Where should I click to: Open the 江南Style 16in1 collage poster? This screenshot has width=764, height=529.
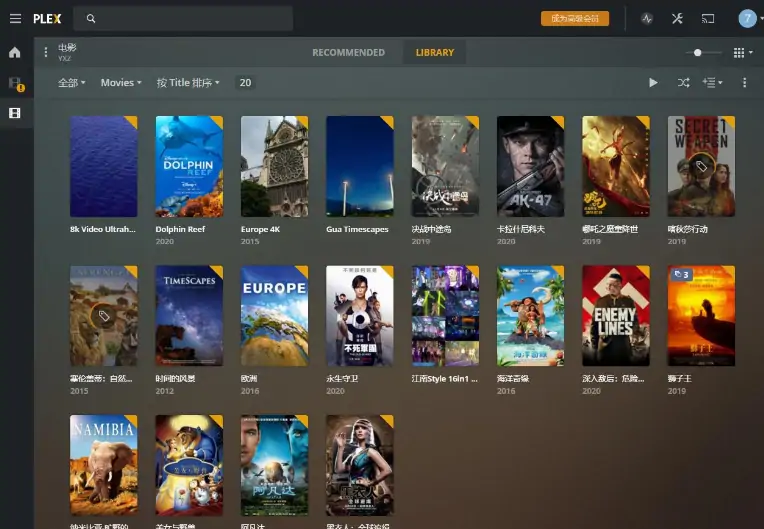[445, 316]
